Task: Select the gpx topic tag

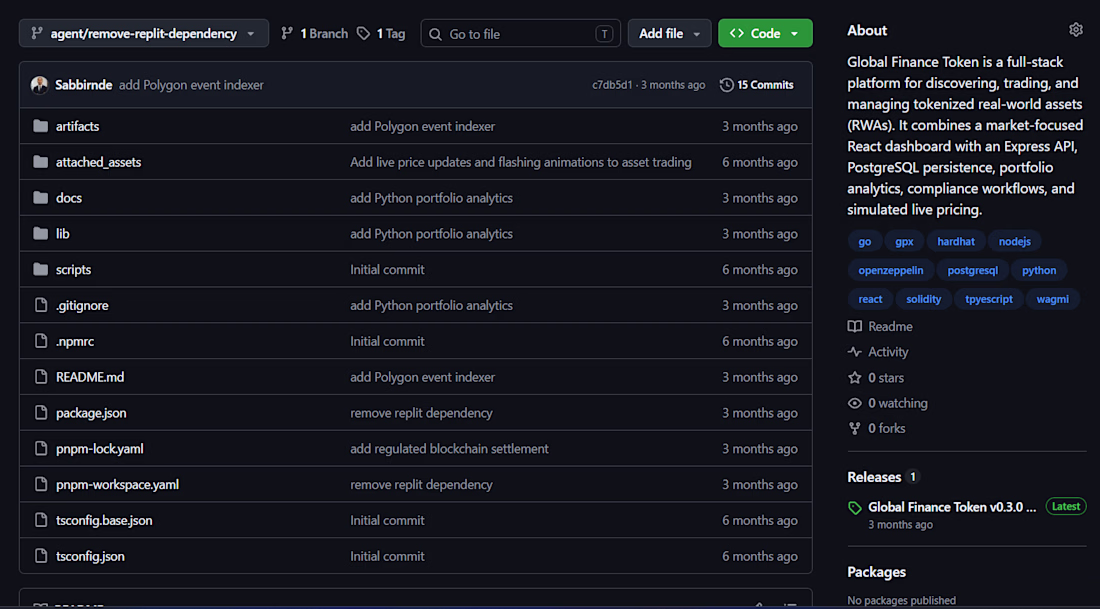Action: (x=904, y=241)
